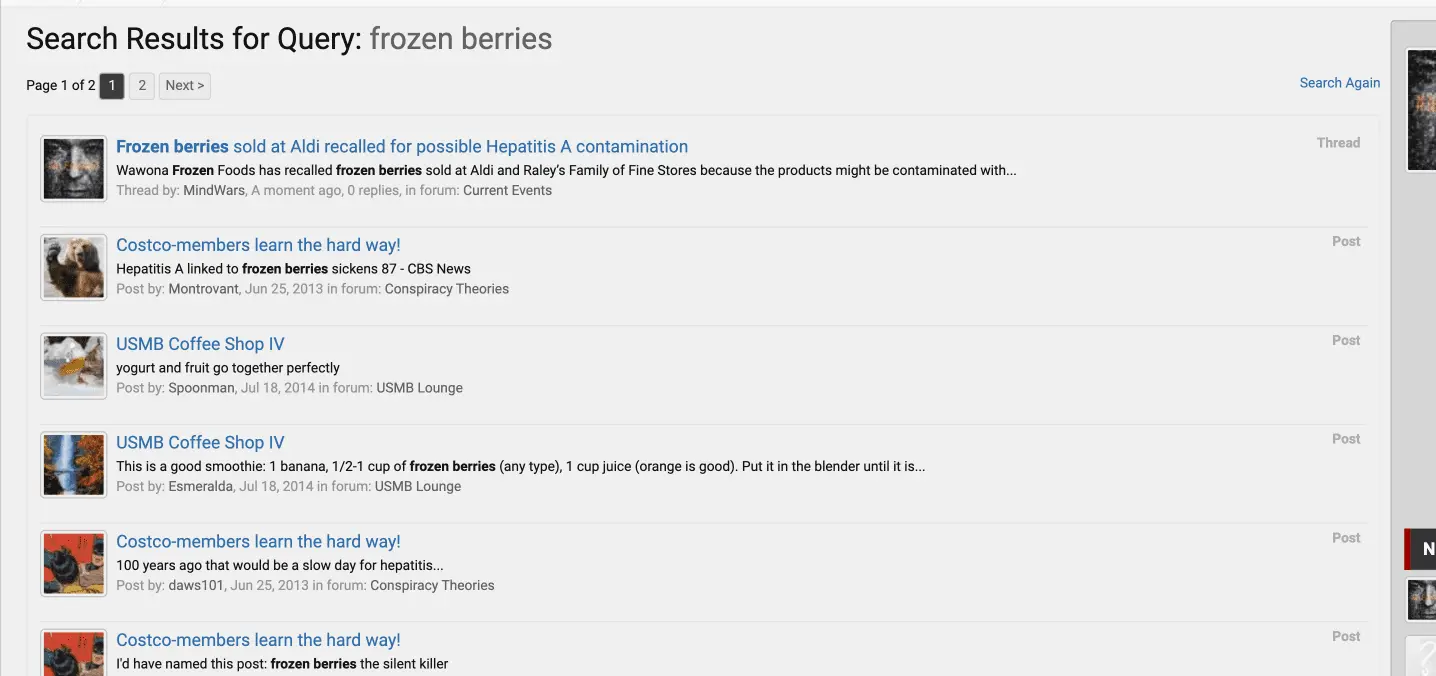Open Montrovant's bear avatar
The height and width of the screenshot is (676, 1436).
[74, 267]
